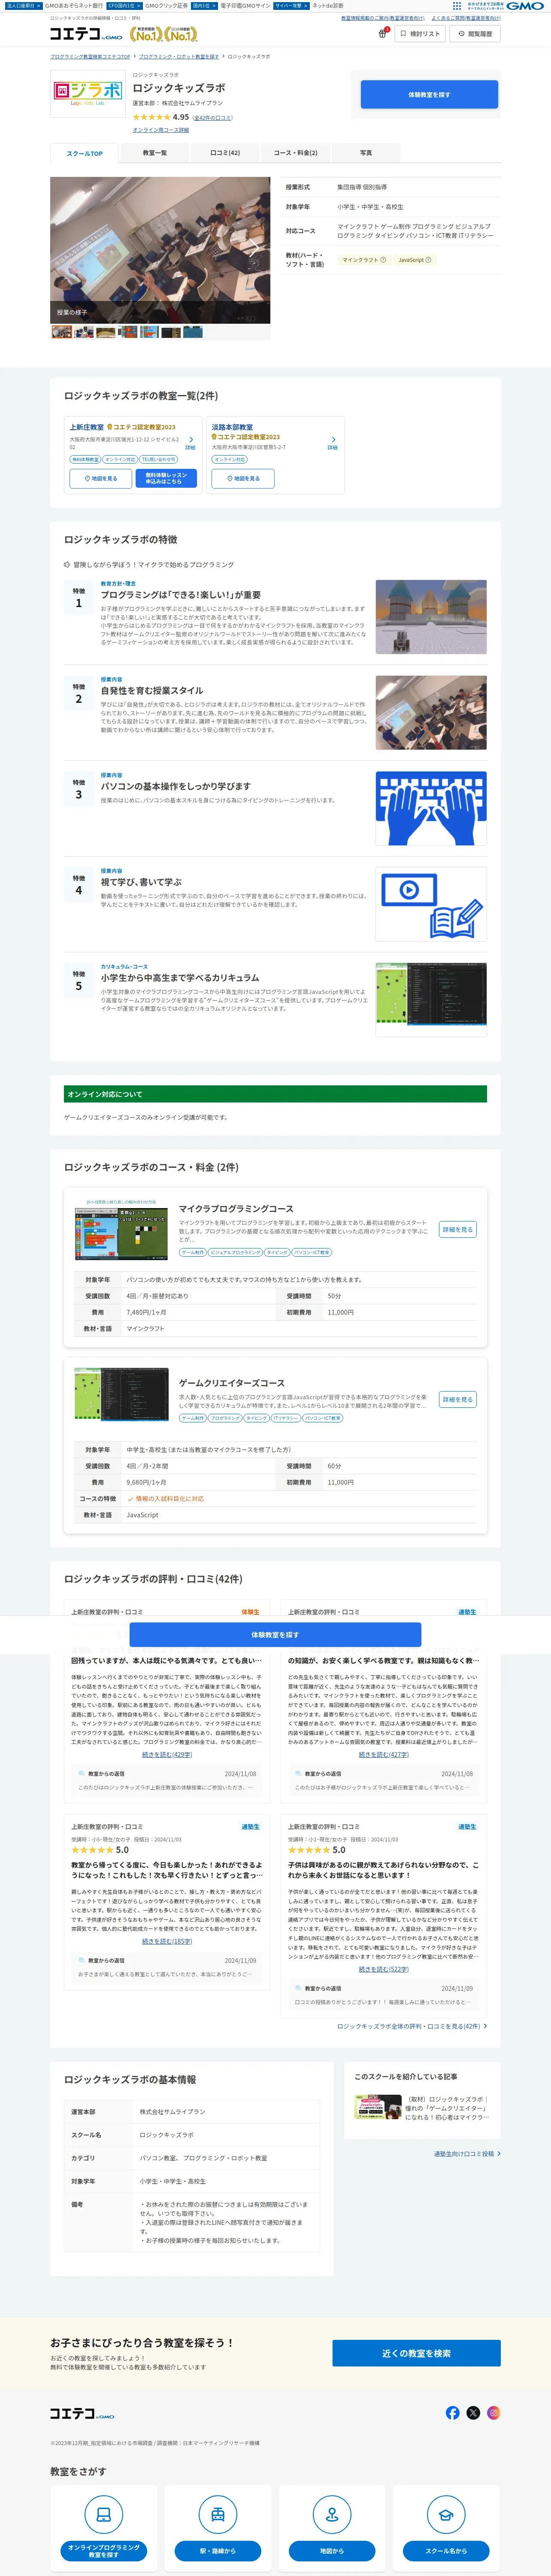
Task: Click the main classroom photo
Action: coord(160,250)
